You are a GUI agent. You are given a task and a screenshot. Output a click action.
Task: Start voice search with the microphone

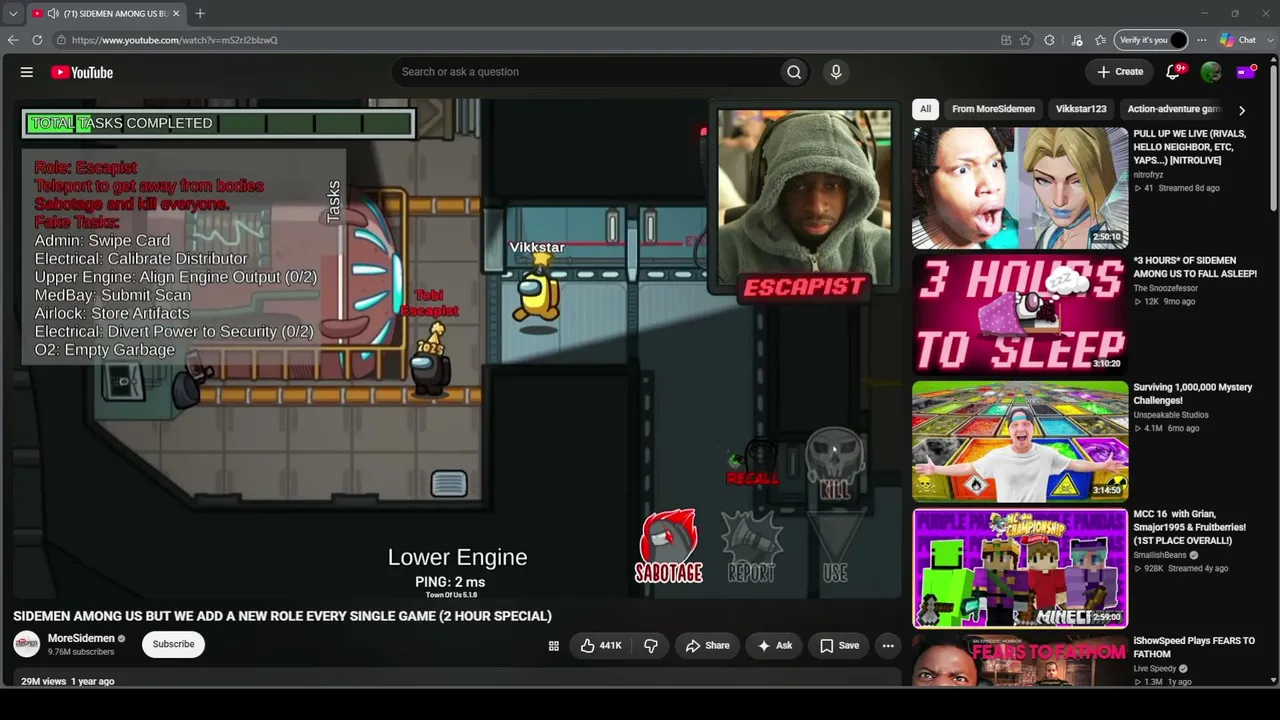(836, 72)
